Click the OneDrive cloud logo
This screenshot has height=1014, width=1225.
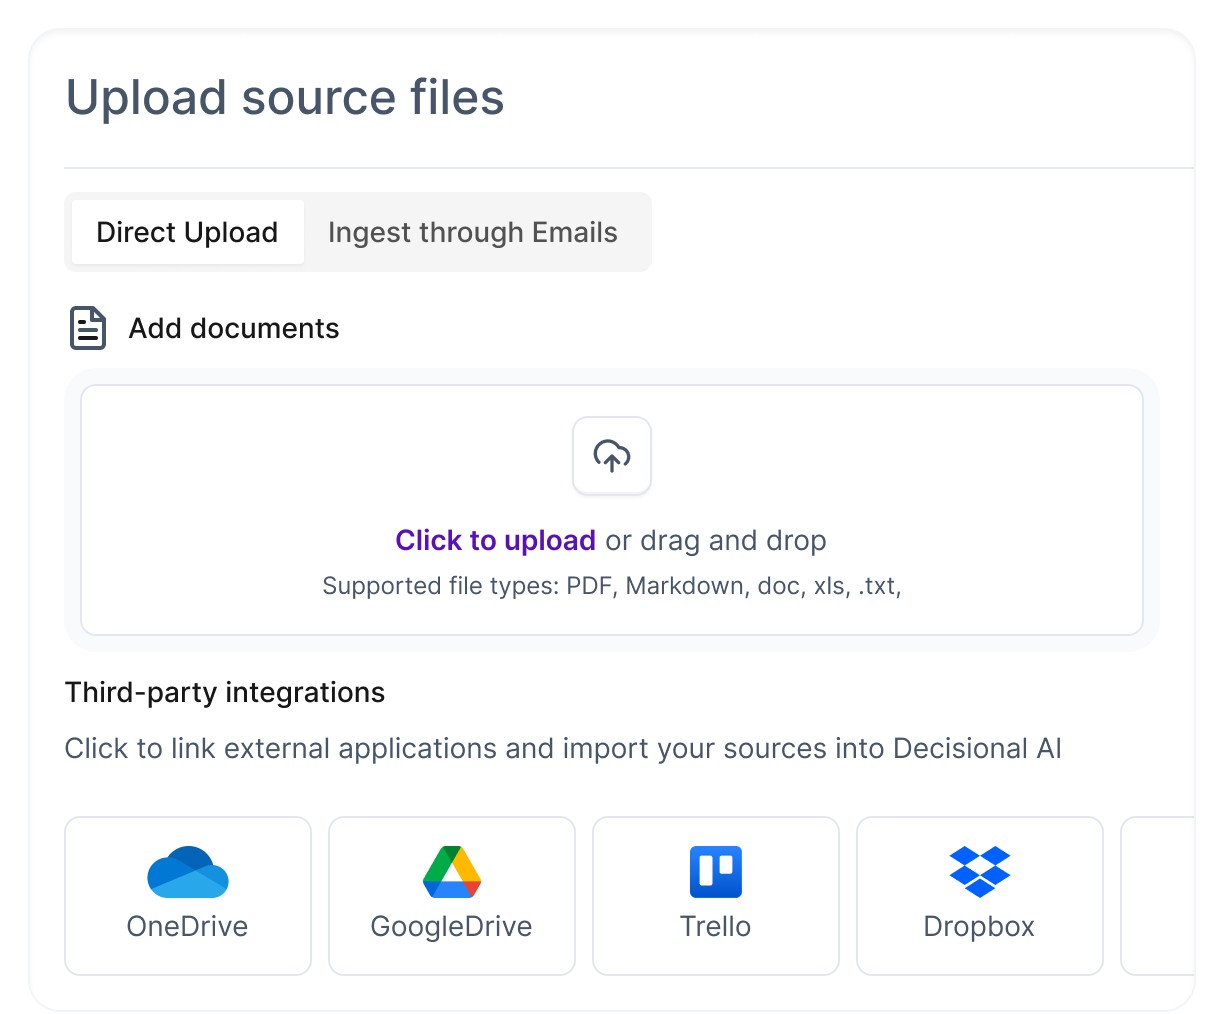[188, 872]
